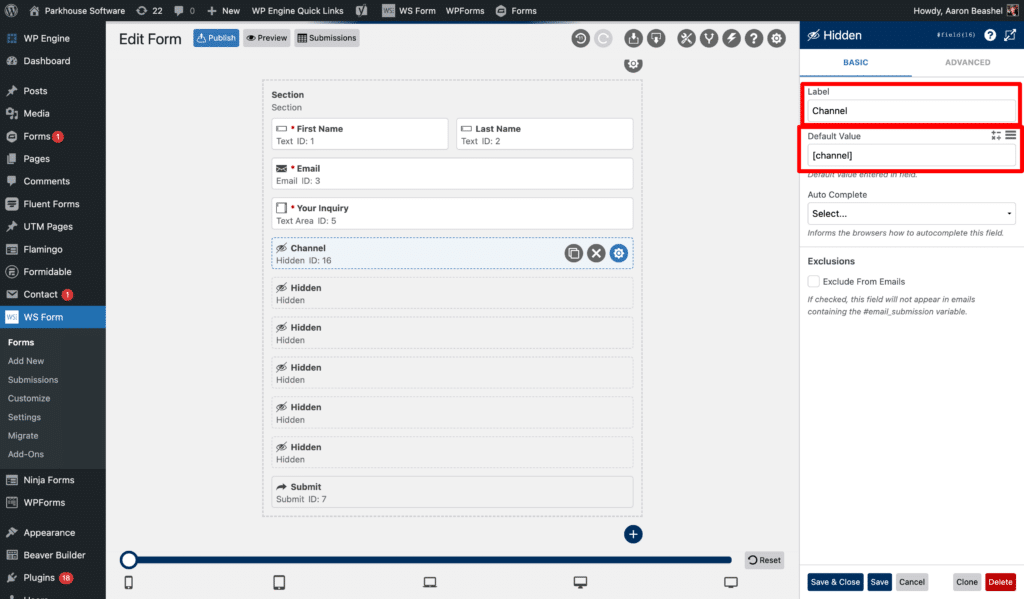Click the actions lightning bolt icon
This screenshot has height=599, width=1024.
(733, 37)
